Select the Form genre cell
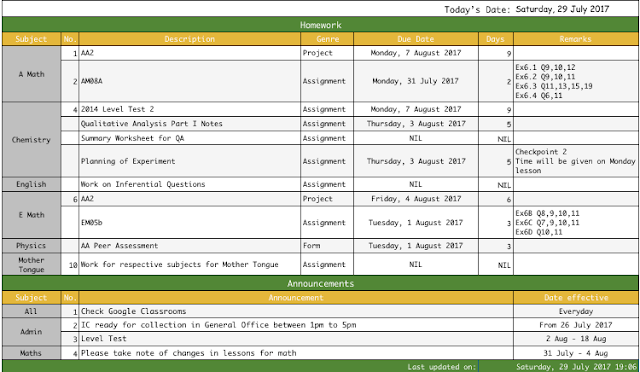 tap(327, 245)
